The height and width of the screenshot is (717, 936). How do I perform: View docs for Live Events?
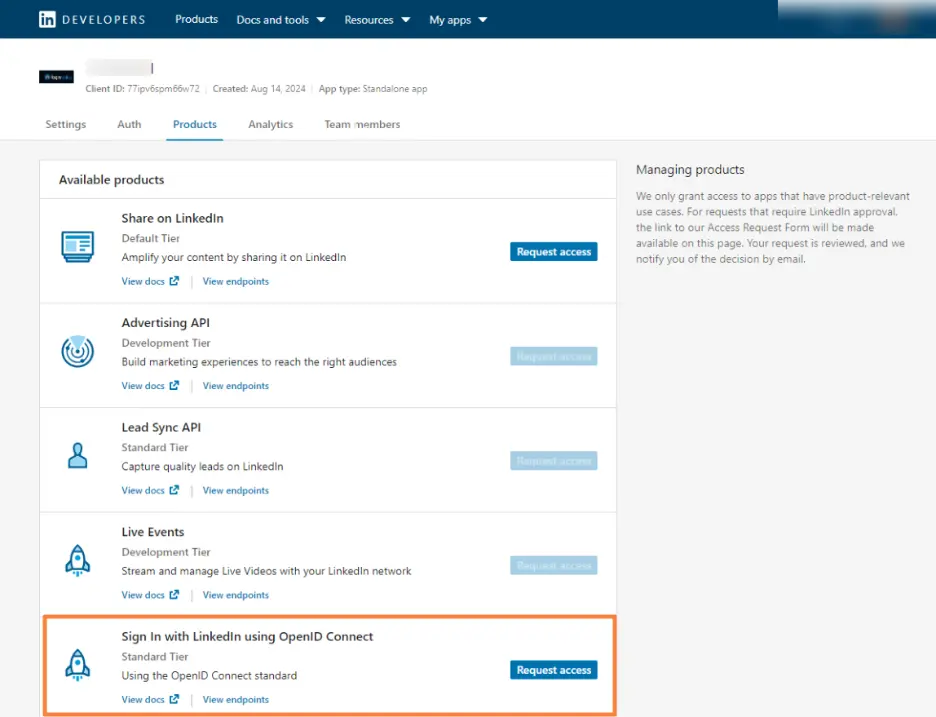tap(150, 595)
